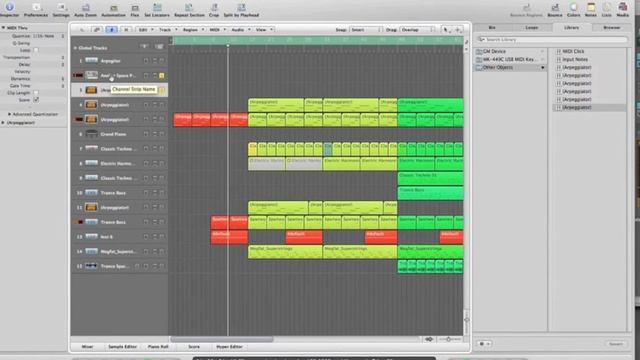Open the View local menu

264,30
